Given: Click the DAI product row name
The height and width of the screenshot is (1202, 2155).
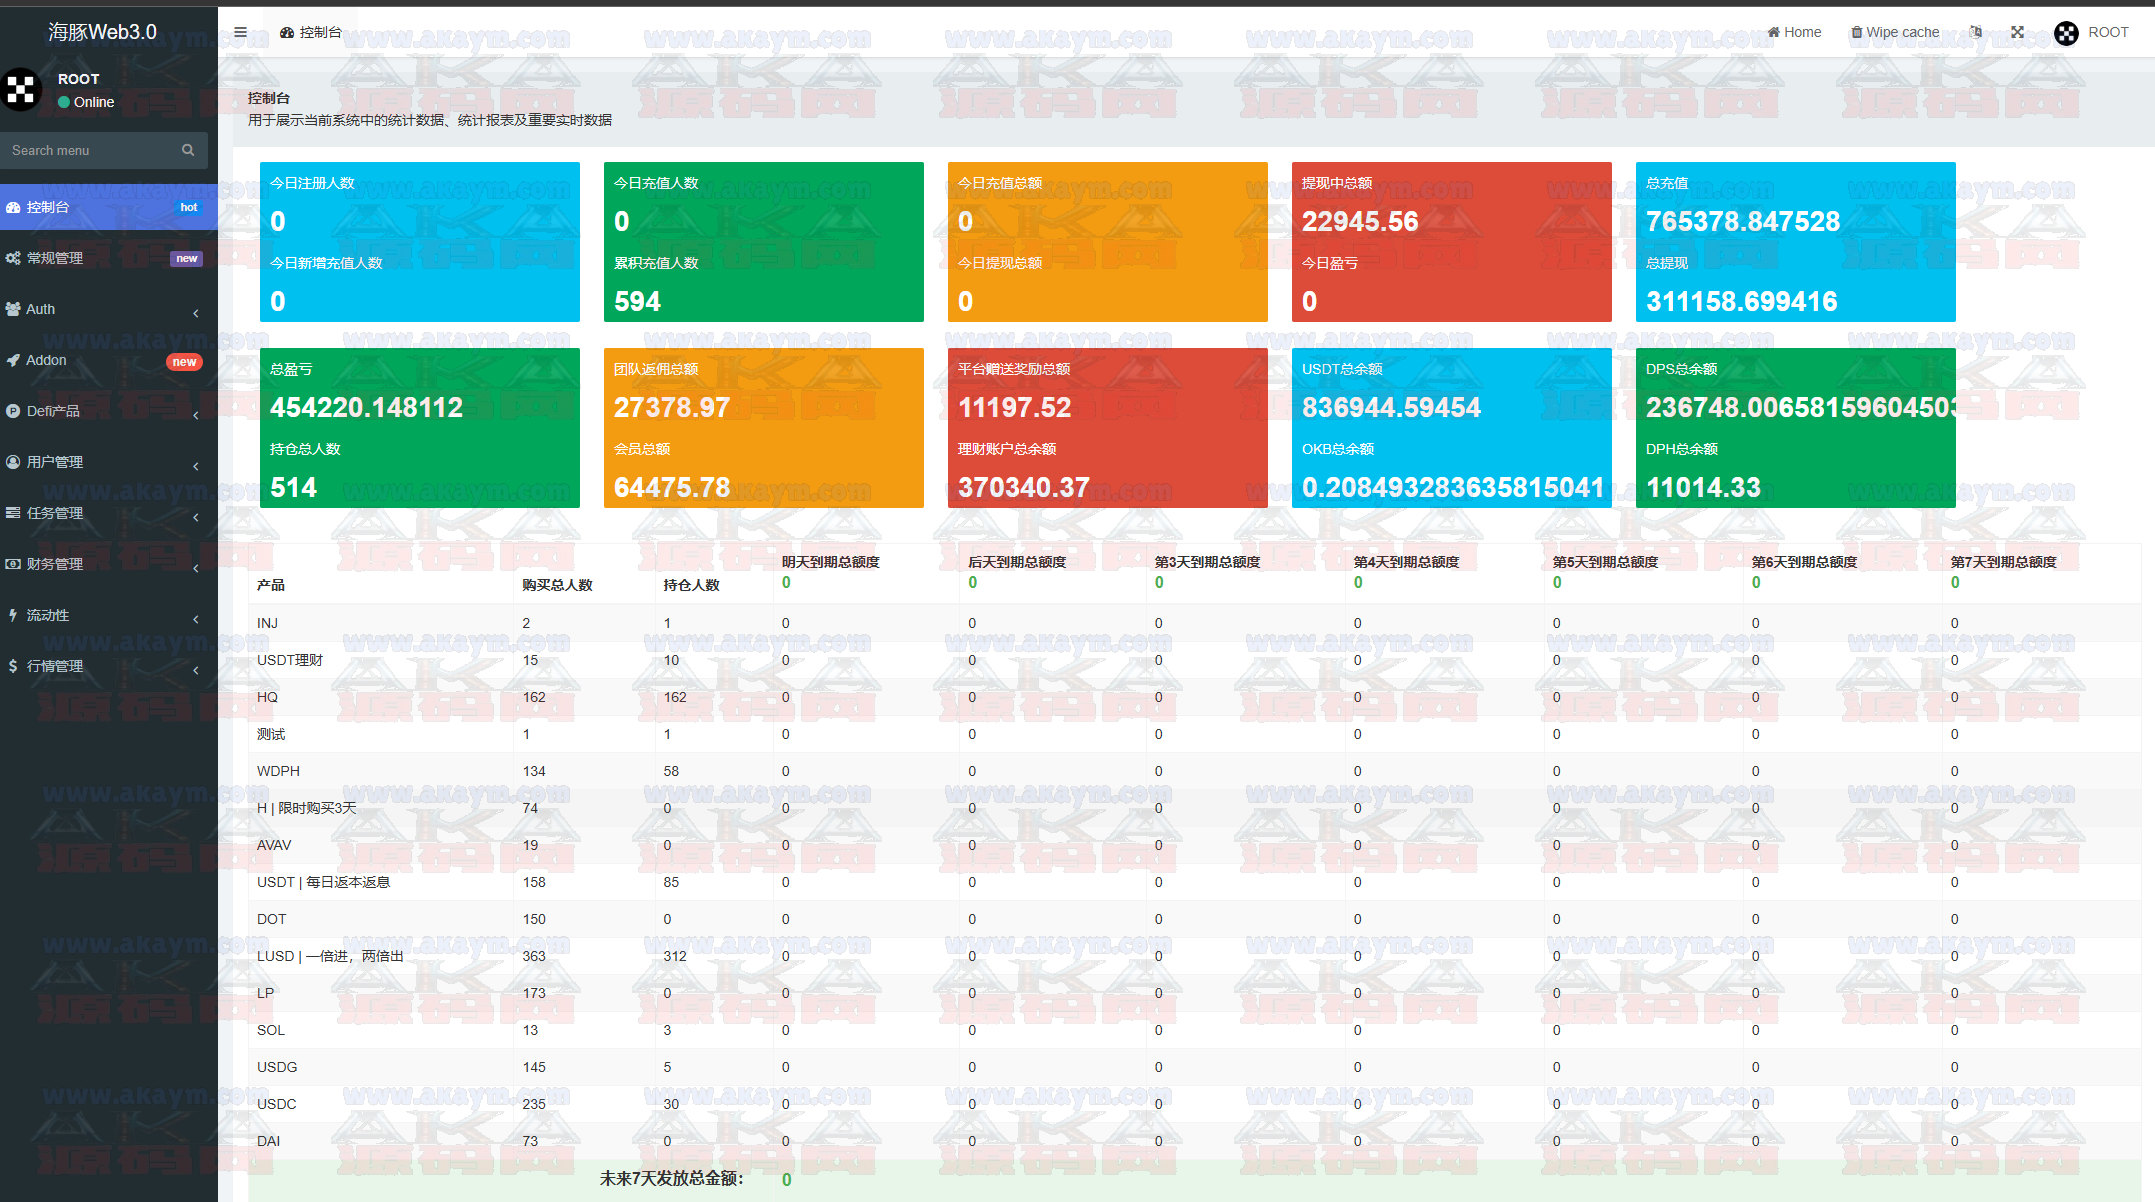Looking at the screenshot, I should click(x=269, y=1141).
